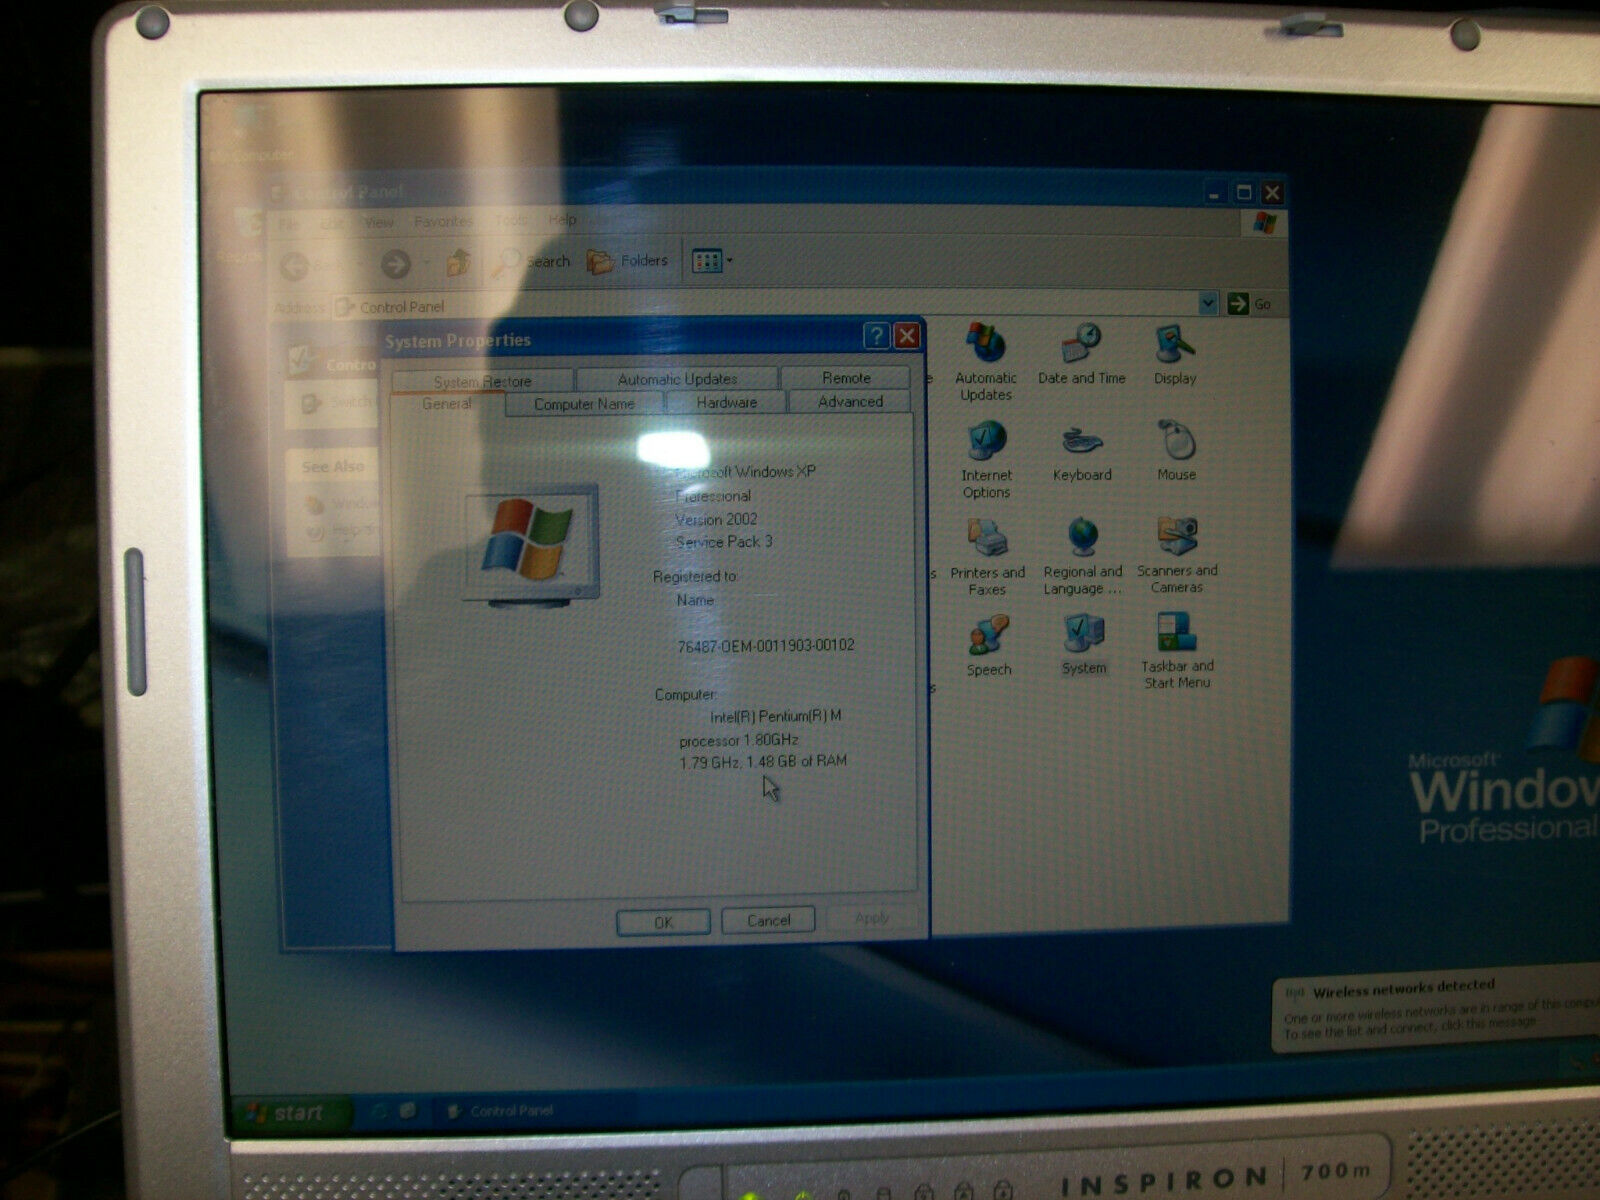The height and width of the screenshot is (1200, 1600).
Task: Click OK in System Properties
Action: point(663,922)
